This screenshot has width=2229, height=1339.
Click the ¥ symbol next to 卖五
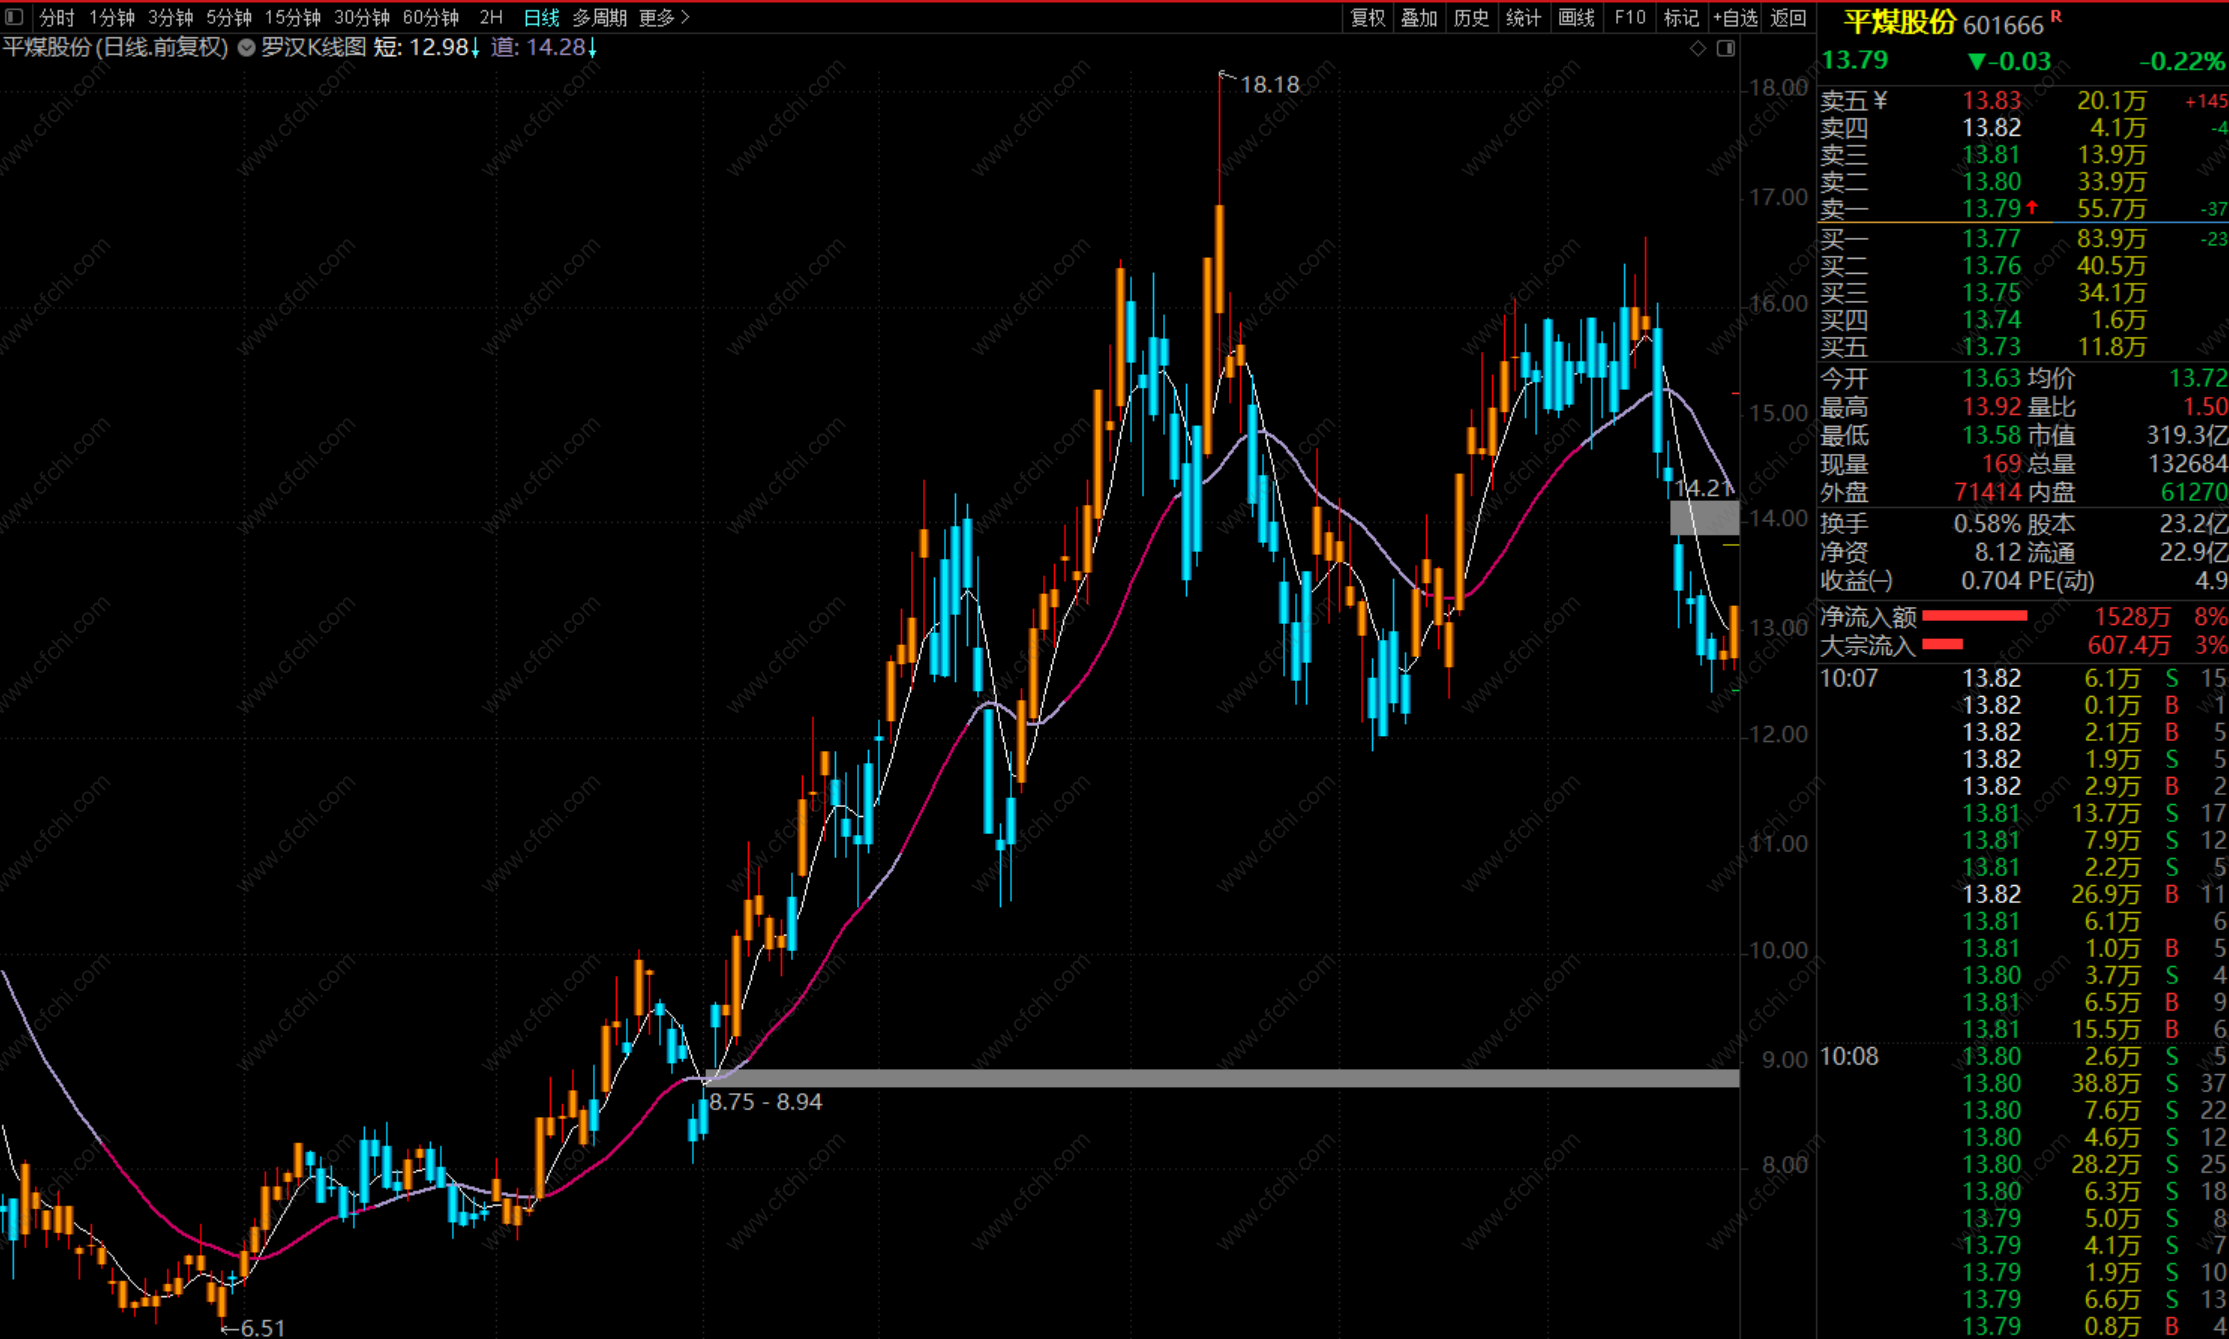pos(1880,100)
